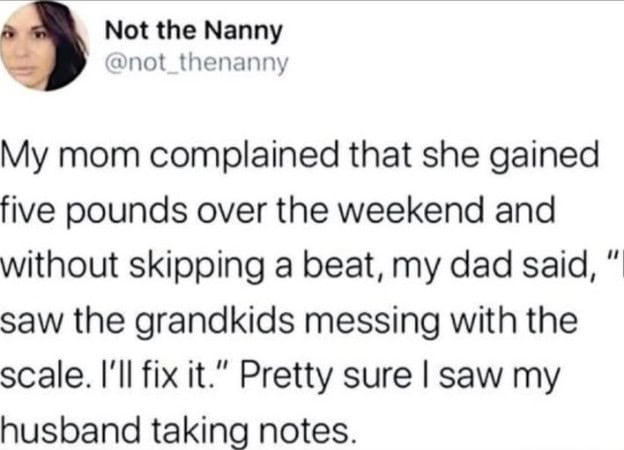624x450 pixels.
Task: Open the Not the Nanny profile picture
Action: tap(44, 46)
